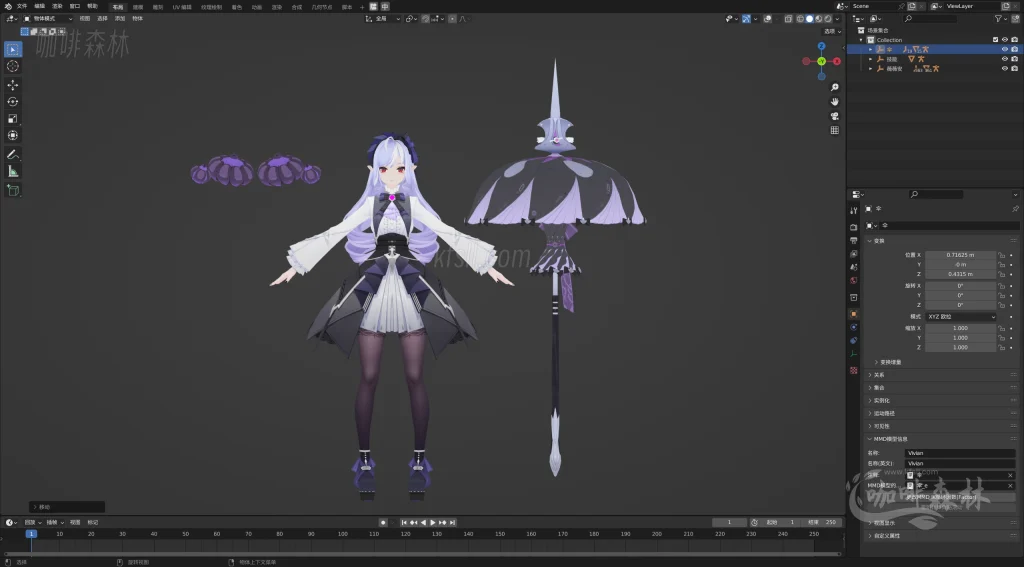
Task: Open the shading options dropdown arrow
Action: (x=838, y=19)
